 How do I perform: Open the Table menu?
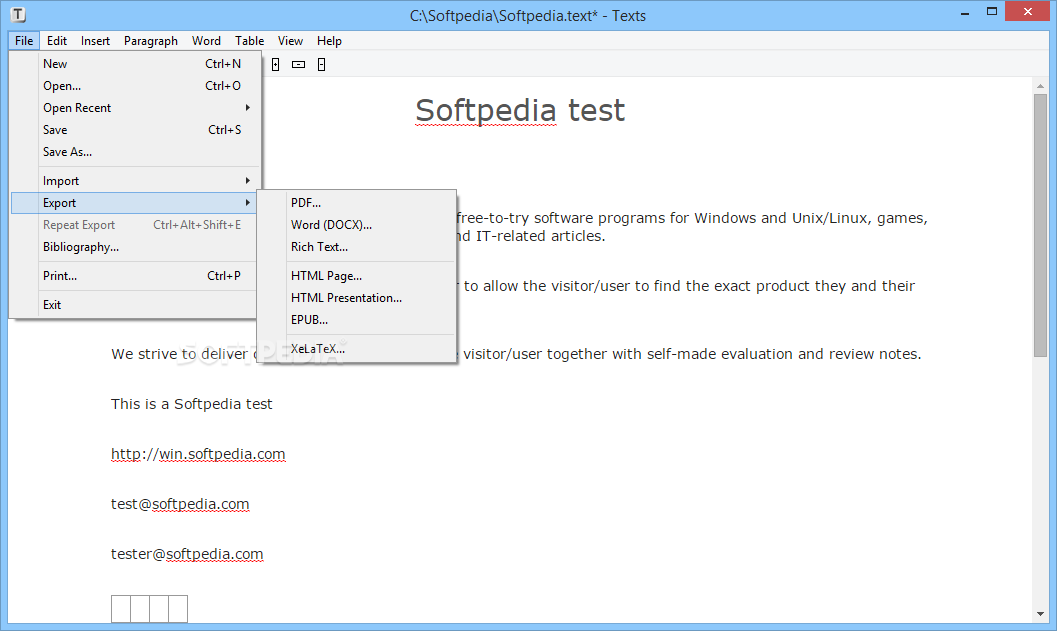249,40
